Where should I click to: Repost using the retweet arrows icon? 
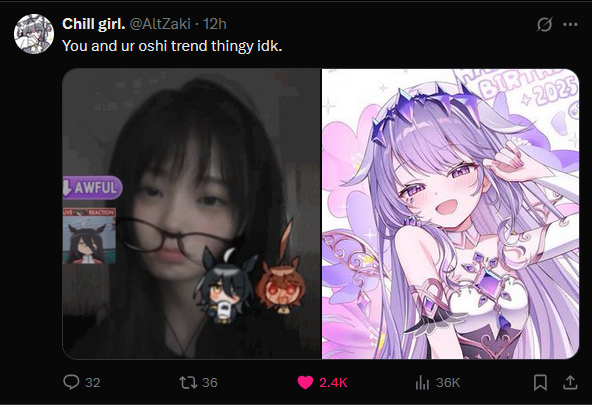[x=188, y=382]
